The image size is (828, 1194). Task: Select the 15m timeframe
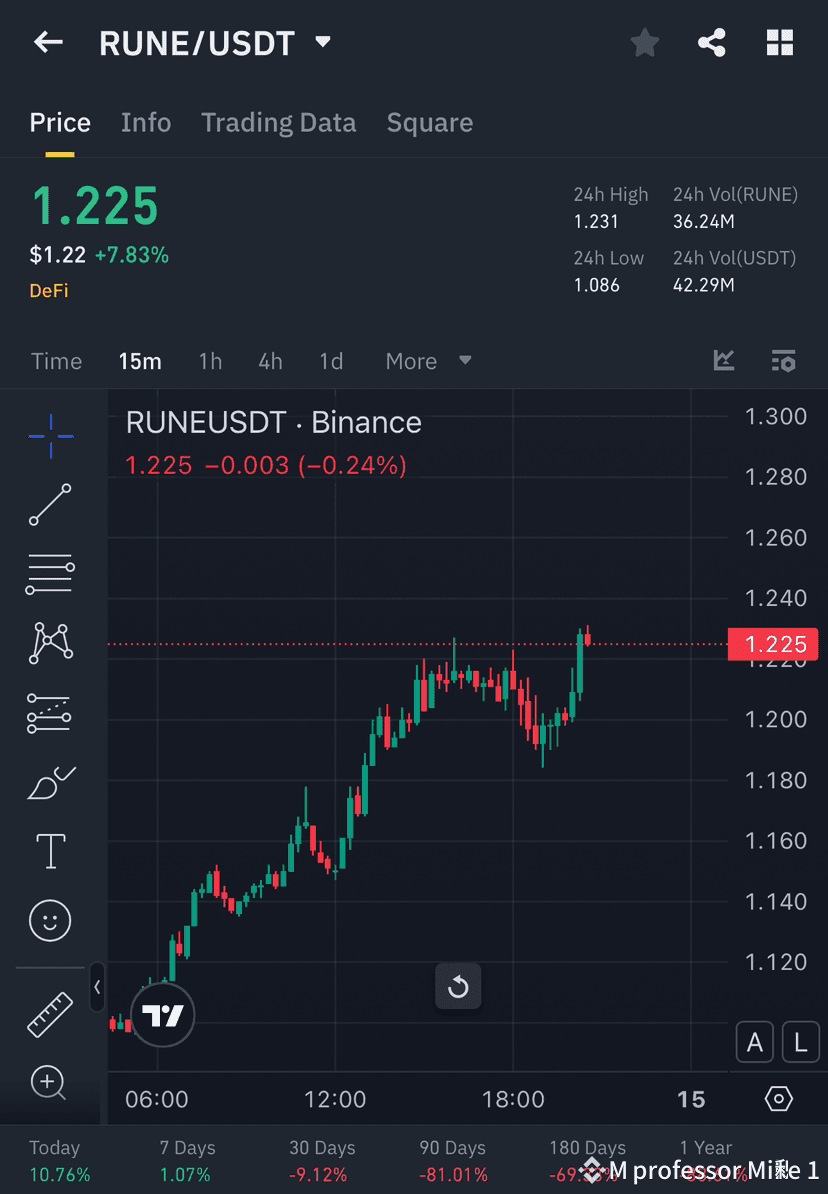(x=139, y=361)
